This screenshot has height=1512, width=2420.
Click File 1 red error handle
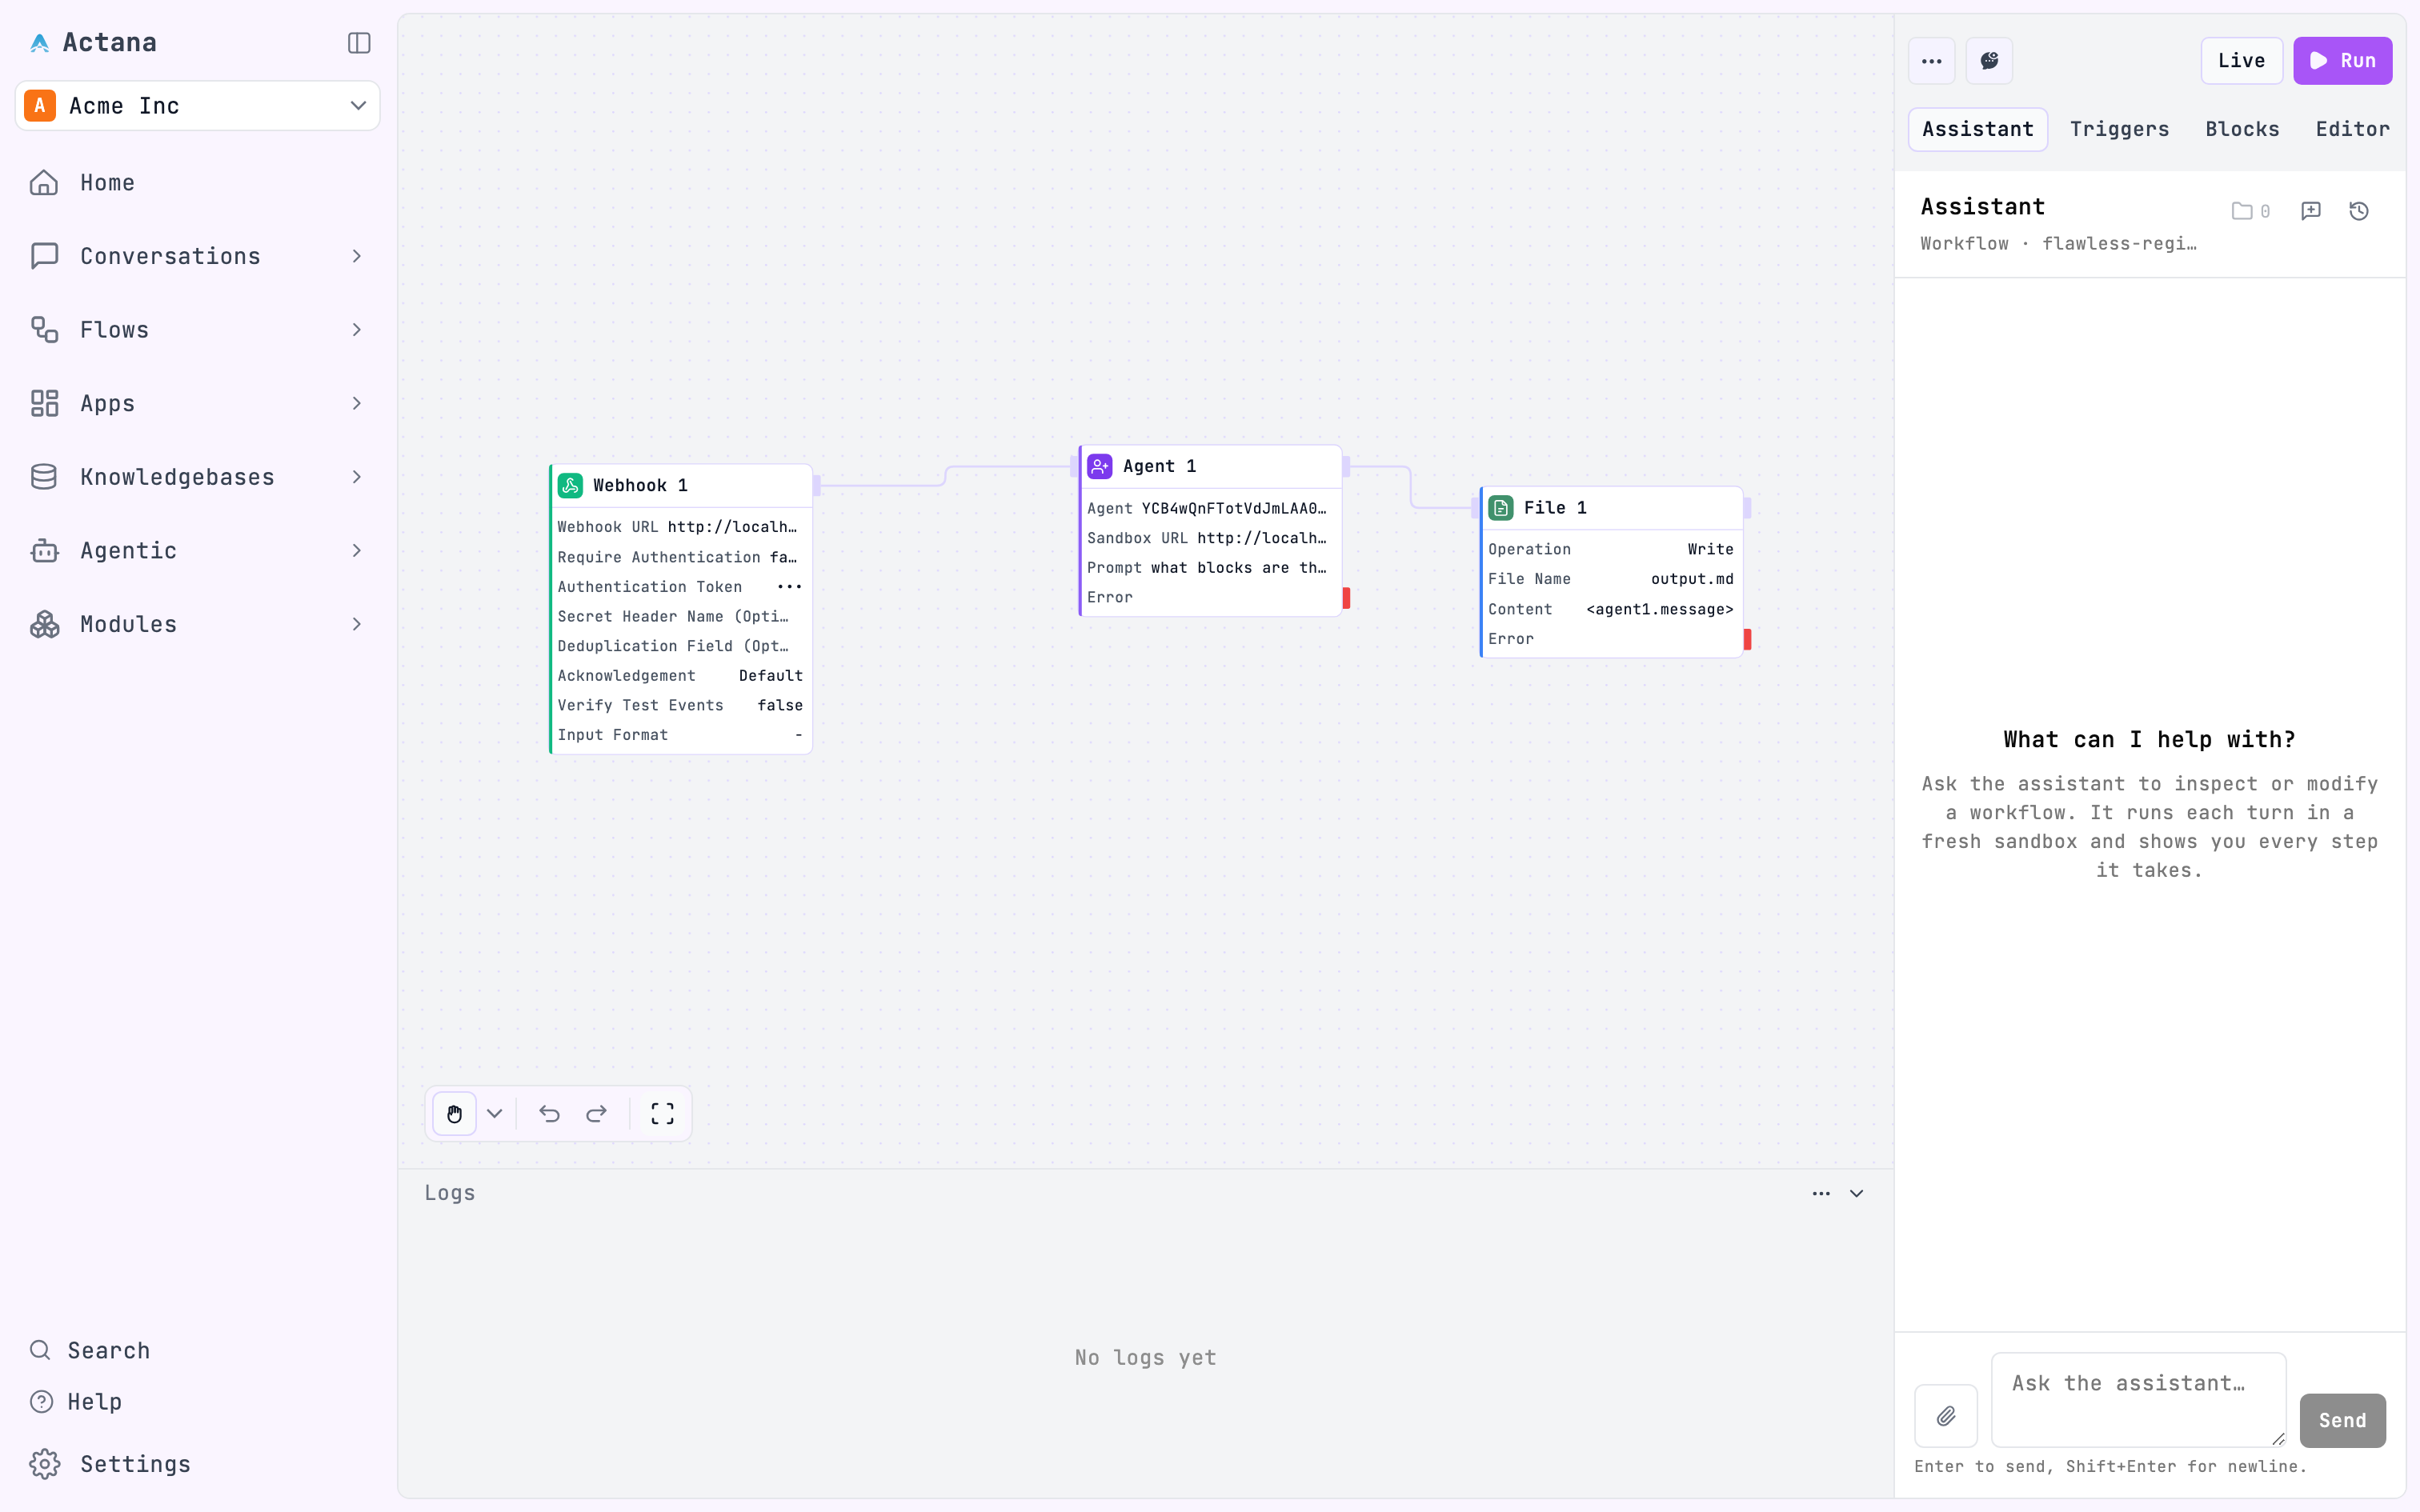coord(1747,639)
